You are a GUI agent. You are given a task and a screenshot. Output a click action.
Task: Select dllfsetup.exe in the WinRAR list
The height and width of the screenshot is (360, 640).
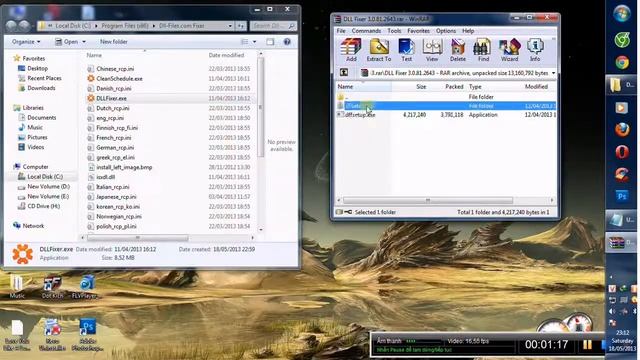tap(360, 115)
